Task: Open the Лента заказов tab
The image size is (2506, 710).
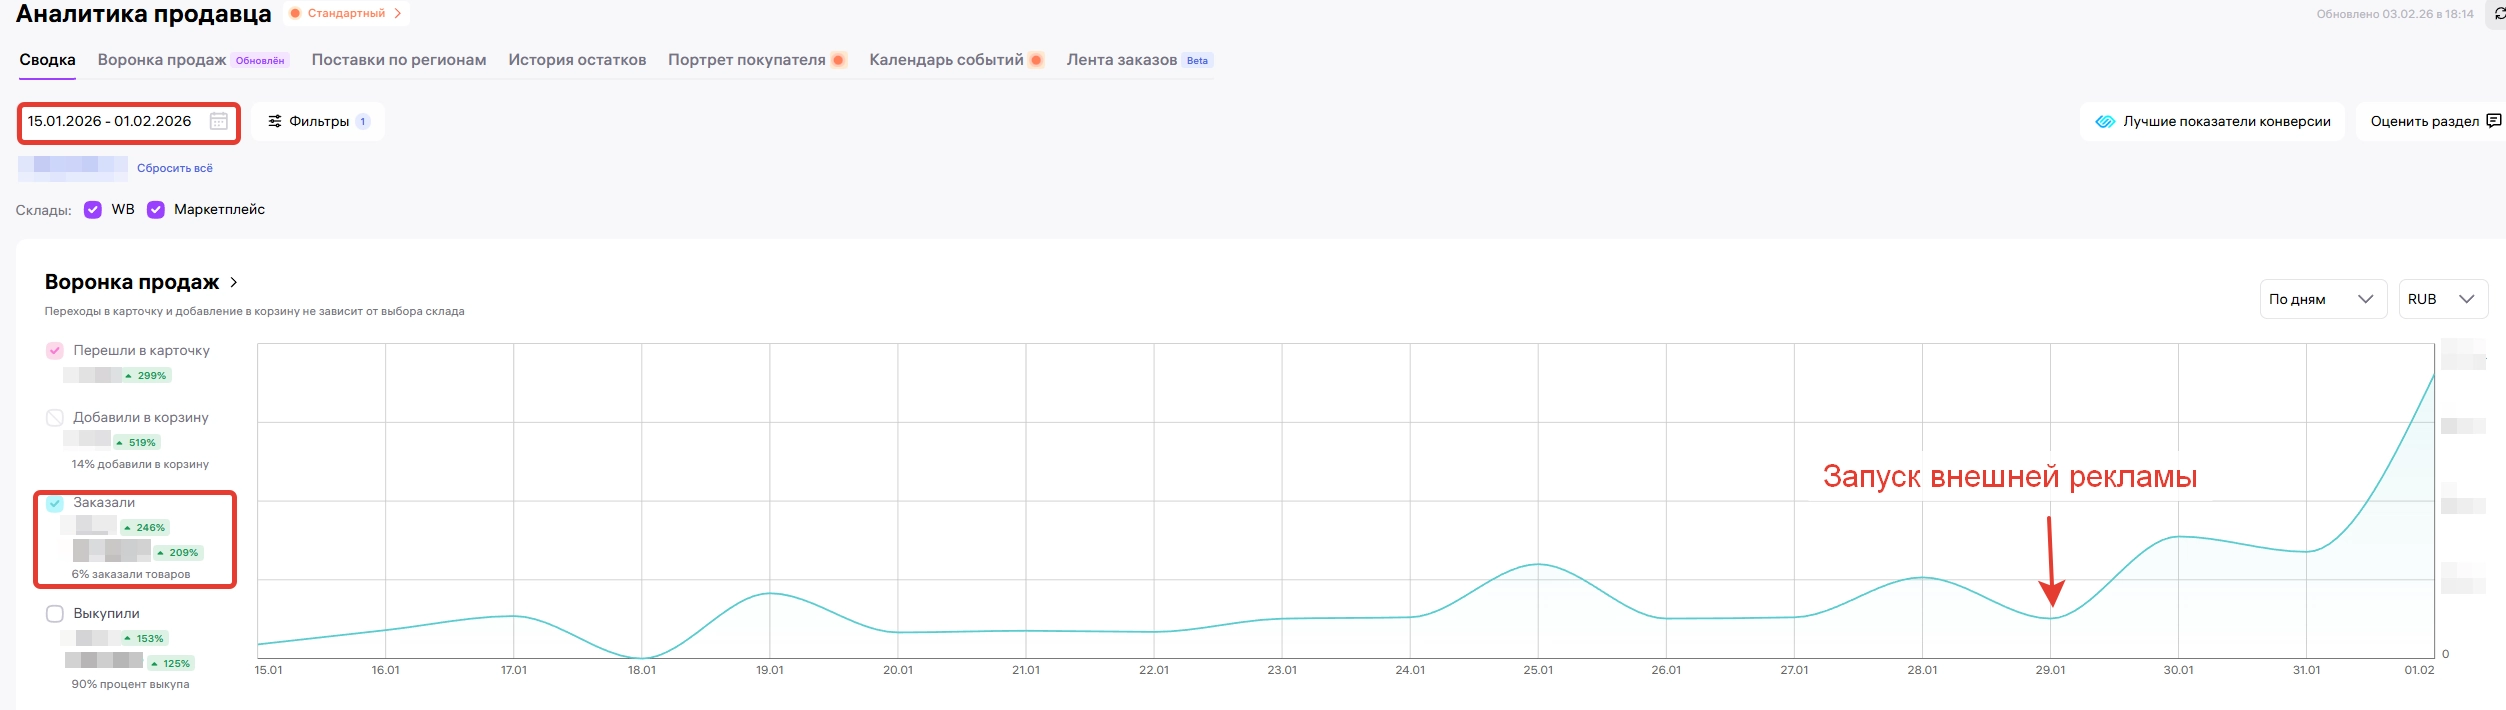Action: click(x=1121, y=60)
